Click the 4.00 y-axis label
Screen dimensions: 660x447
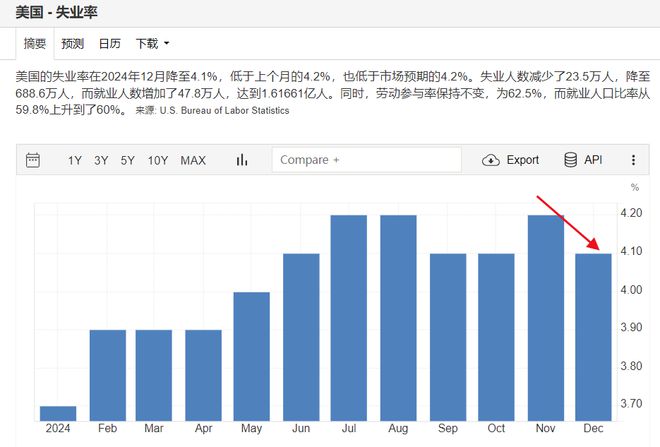(631, 290)
